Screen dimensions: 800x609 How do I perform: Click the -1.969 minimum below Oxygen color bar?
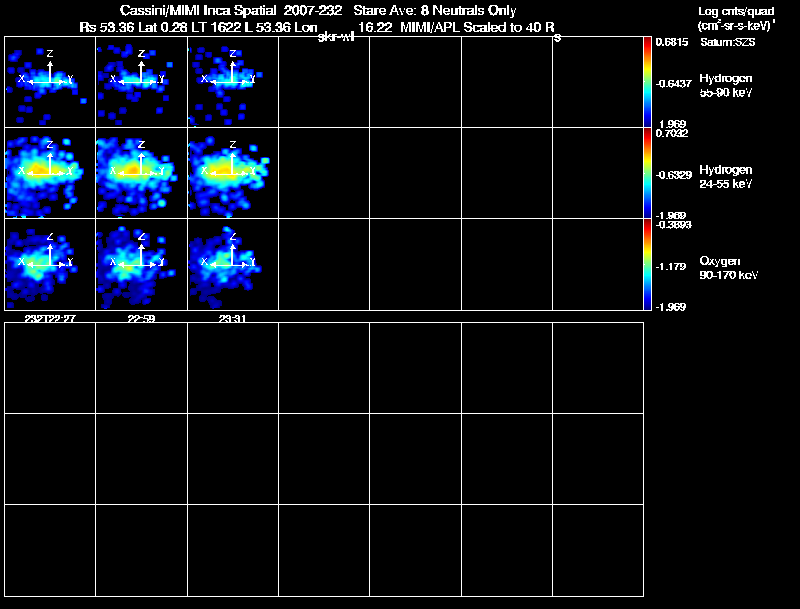(671, 307)
